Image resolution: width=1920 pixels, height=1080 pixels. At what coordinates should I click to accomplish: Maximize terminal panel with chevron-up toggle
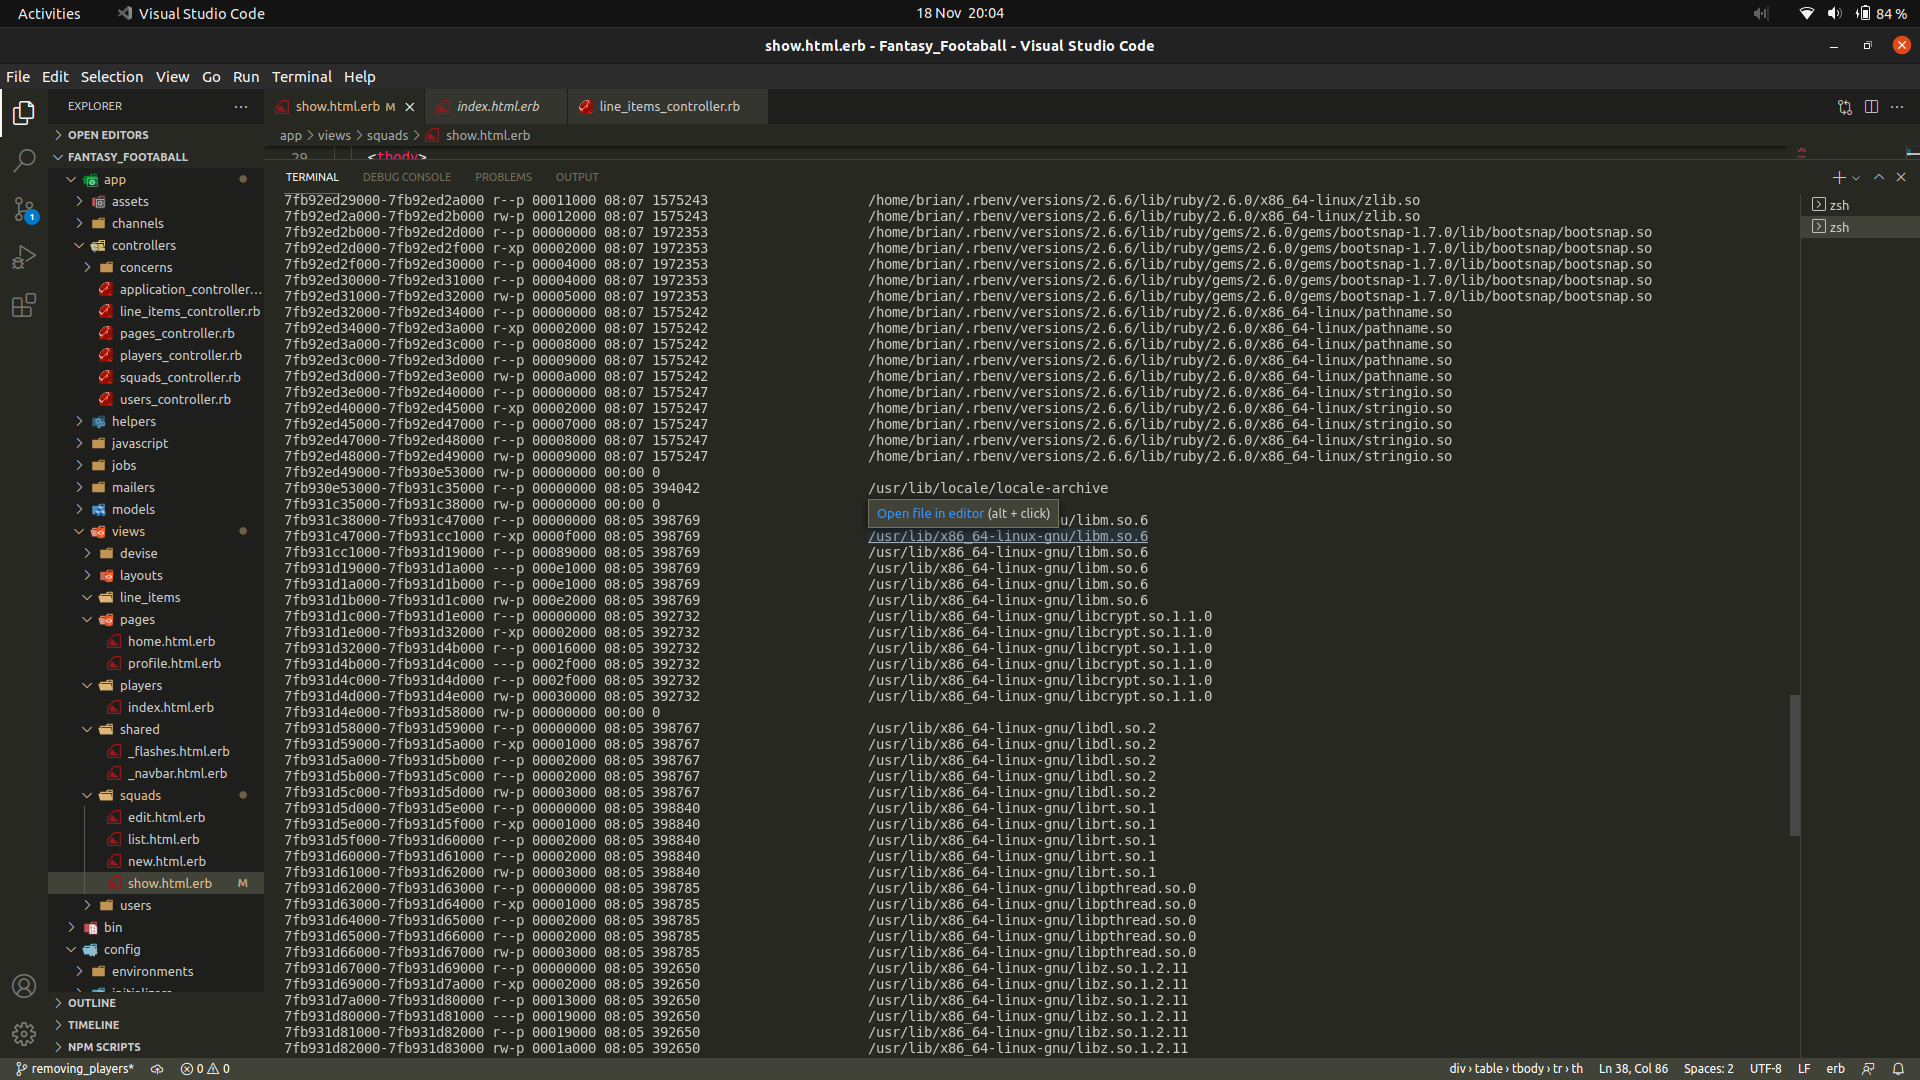pos(1879,177)
